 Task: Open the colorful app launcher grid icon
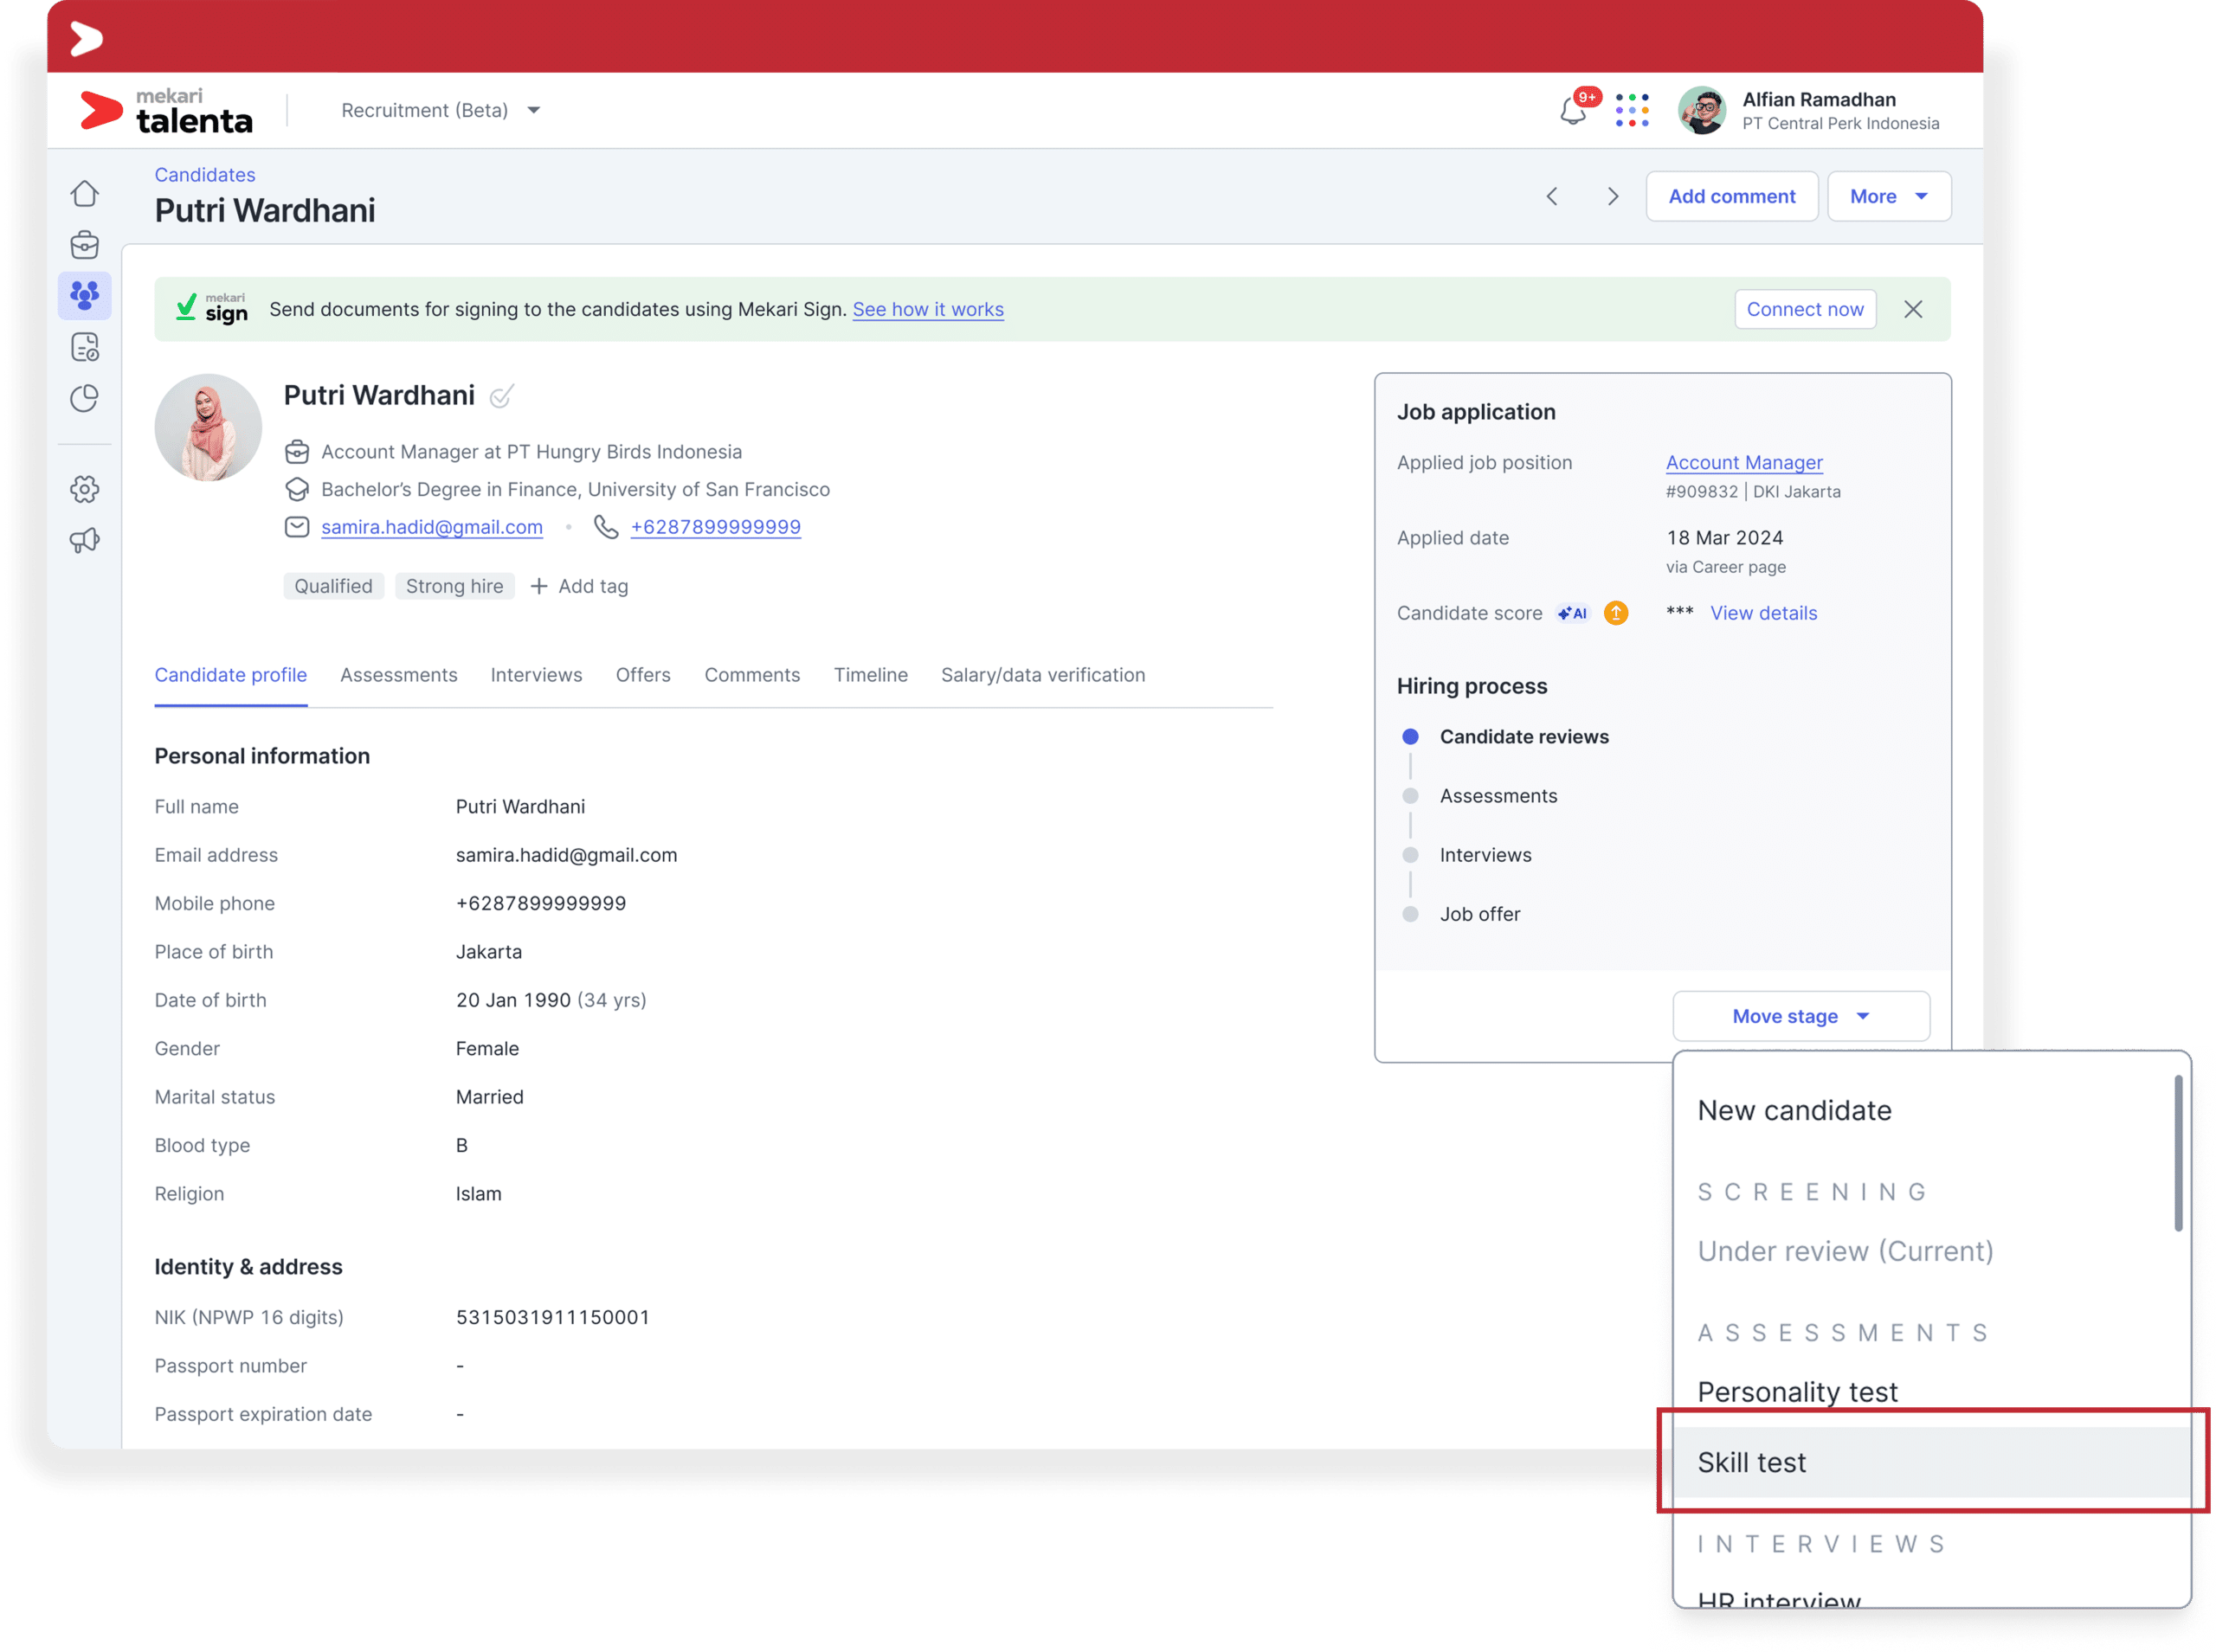click(x=1631, y=111)
